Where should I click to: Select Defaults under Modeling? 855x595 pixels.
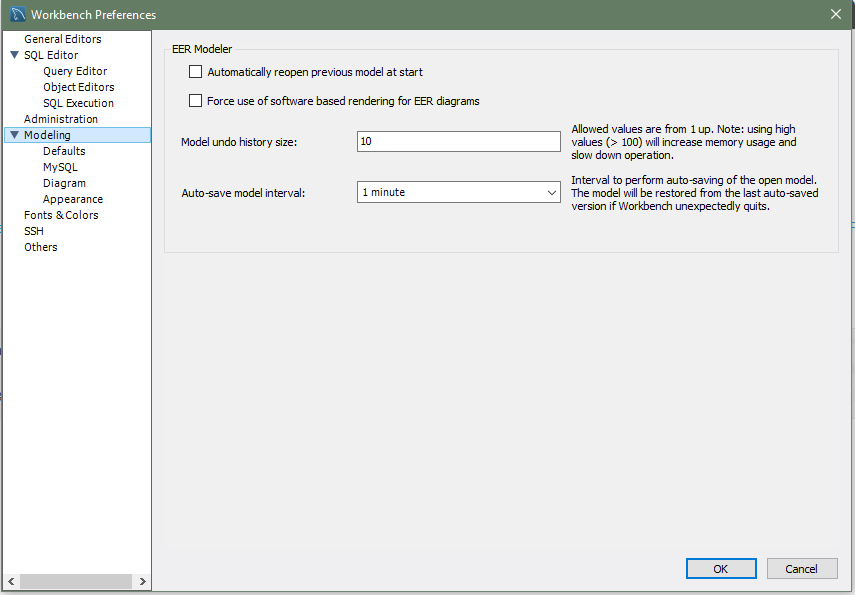click(64, 151)
